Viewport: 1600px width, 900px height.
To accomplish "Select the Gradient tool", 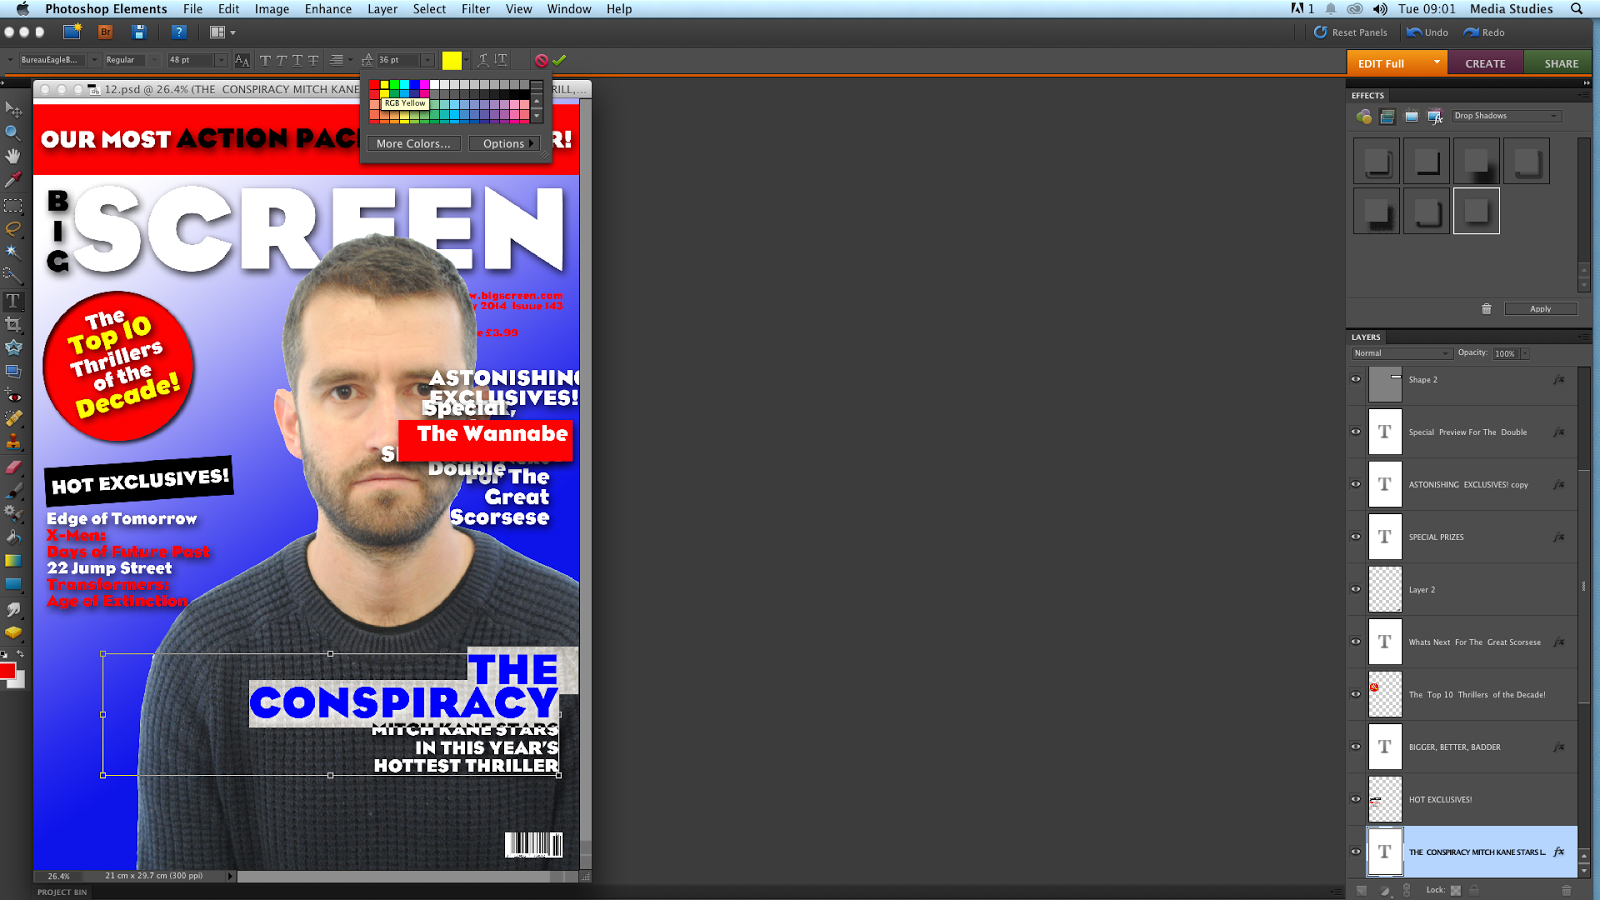I will click(x=13, y=561).
